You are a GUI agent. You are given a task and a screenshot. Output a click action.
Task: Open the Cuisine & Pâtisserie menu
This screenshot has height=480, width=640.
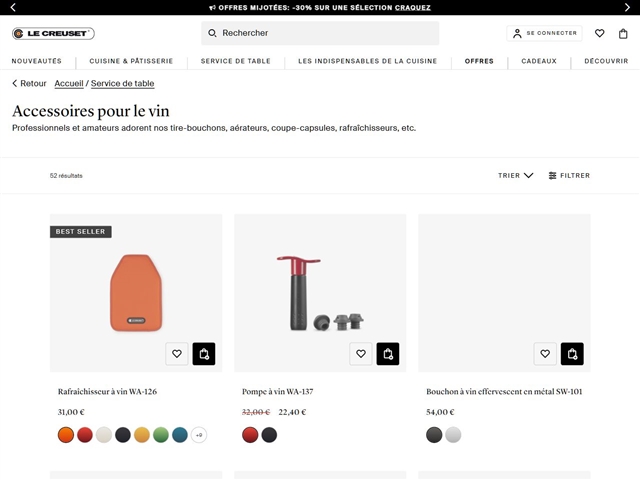(x=131, y=61)
